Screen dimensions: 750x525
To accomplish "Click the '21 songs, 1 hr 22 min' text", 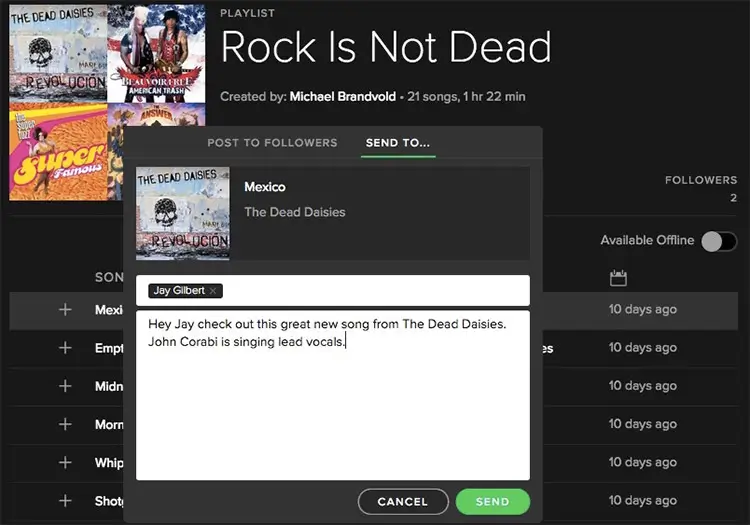I will pos(466,97).
